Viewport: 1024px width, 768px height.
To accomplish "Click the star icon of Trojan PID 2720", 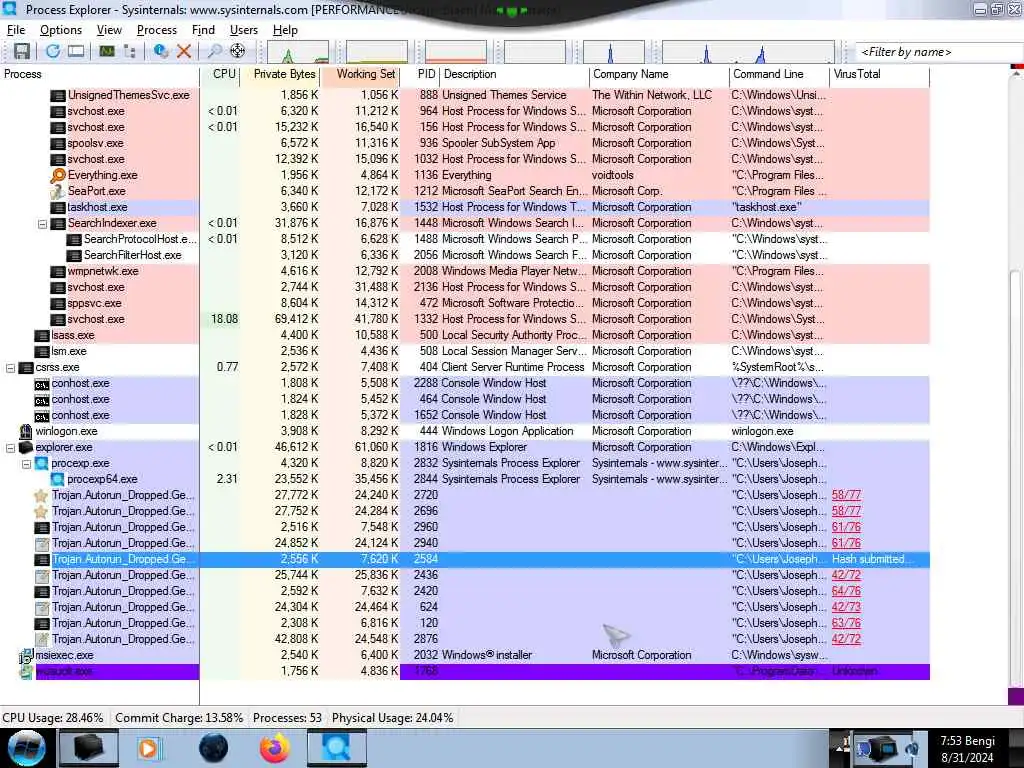I will [x=41, y=496].
